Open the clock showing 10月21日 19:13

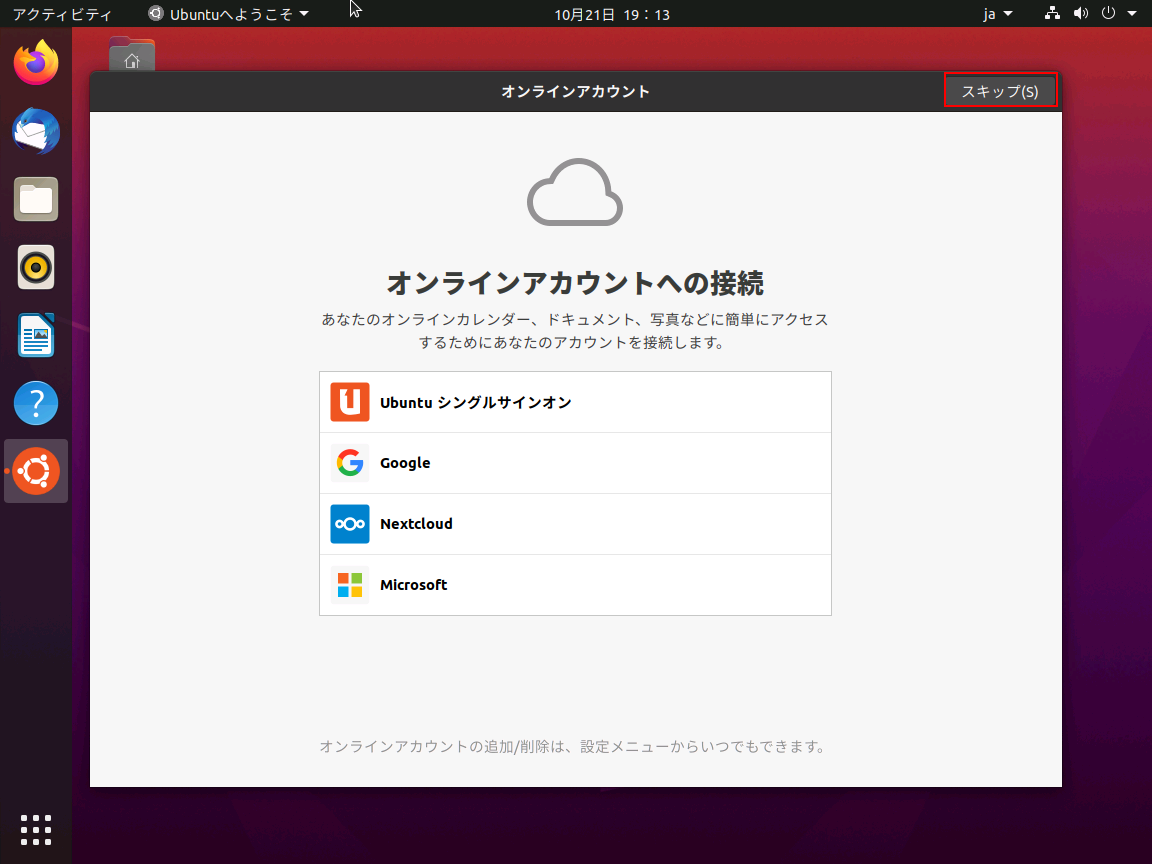(x=612, y=14)
